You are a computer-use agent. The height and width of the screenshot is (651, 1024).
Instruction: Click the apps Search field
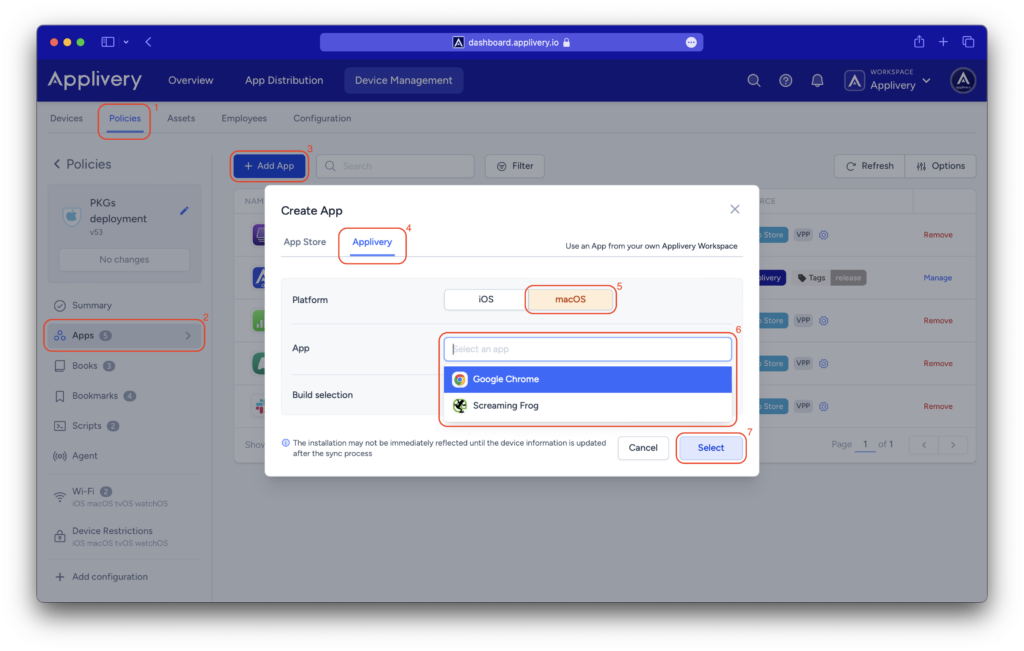[x=395, y=166]
